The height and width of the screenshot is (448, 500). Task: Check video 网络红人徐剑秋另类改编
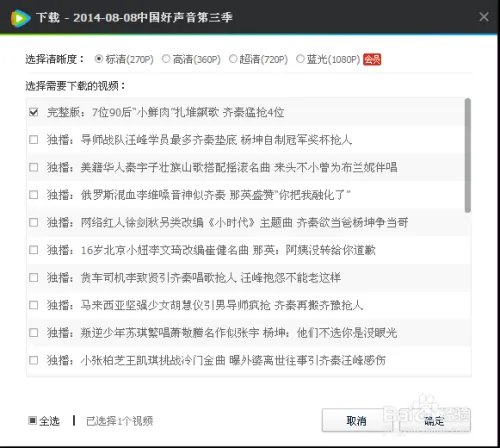point(33,222)
